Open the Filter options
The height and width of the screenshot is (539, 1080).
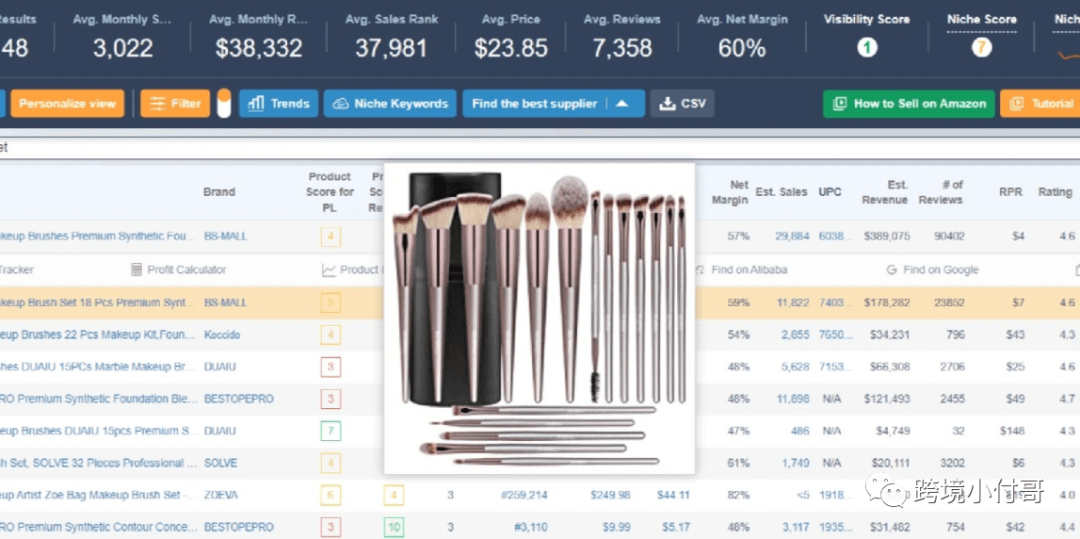point(175,103)
